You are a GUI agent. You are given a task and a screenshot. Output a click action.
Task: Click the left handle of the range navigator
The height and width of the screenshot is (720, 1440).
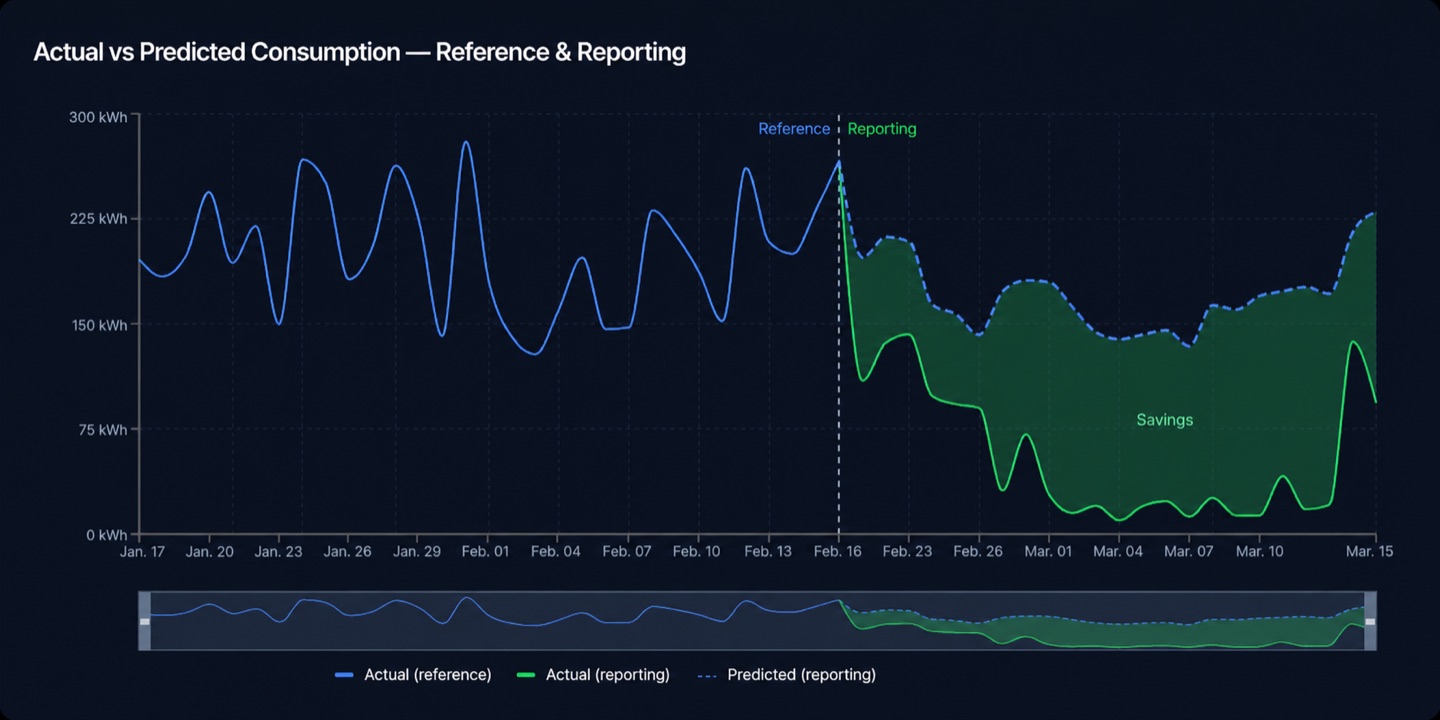click(x=144, y=621)
